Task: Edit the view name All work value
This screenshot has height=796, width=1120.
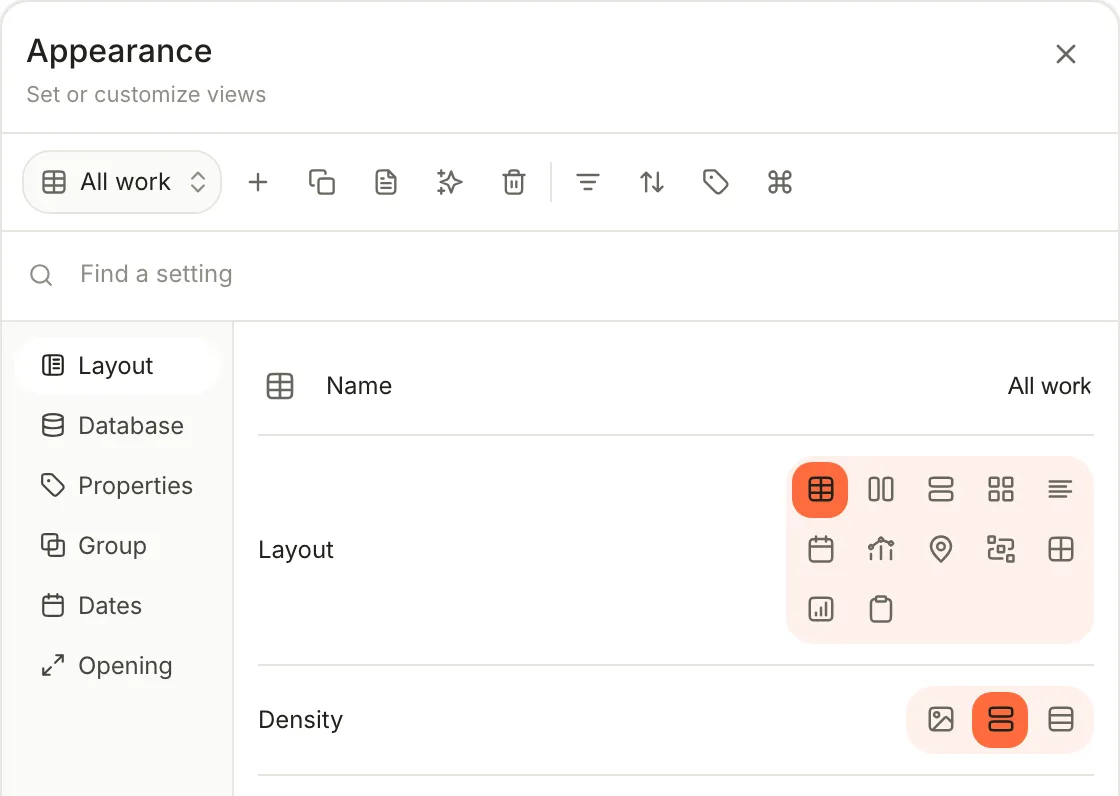Action: coord(1049,386)
